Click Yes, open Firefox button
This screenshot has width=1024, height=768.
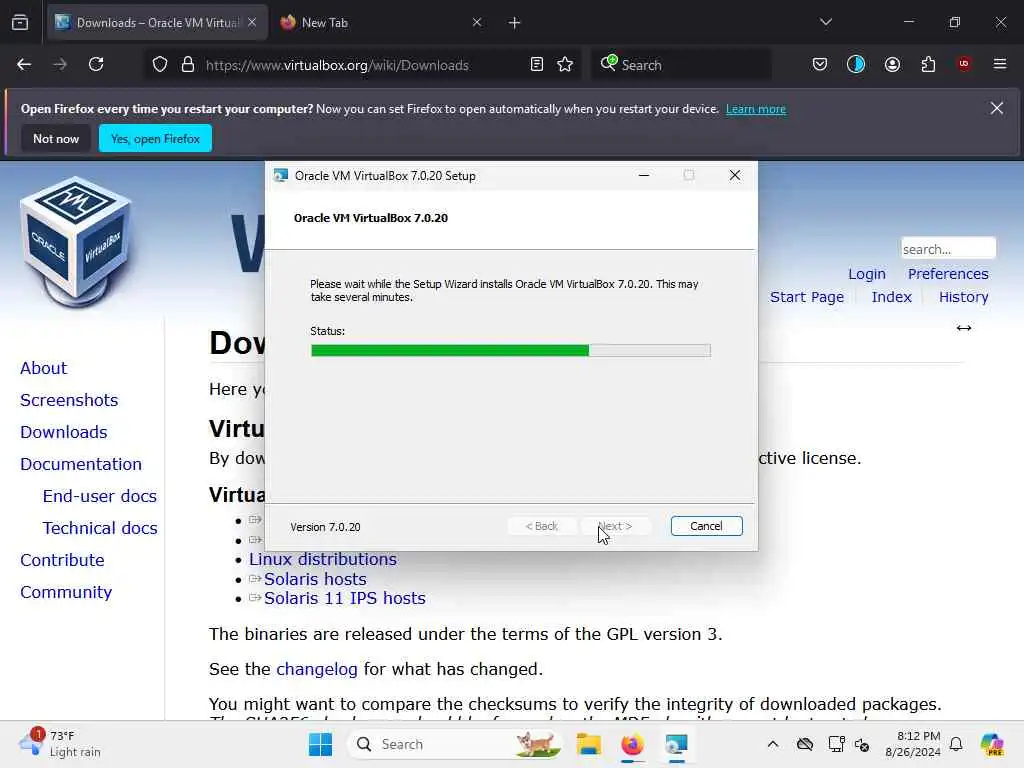(155, 138)
